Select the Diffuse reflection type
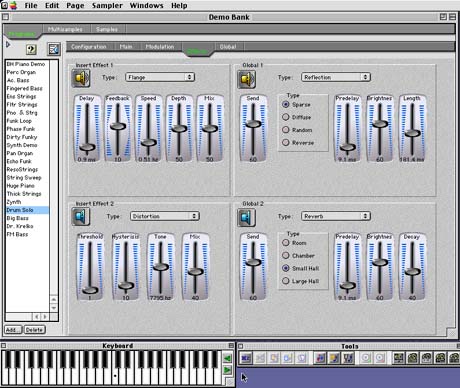This screenshot has height=388, width=460. pos(286,117)
